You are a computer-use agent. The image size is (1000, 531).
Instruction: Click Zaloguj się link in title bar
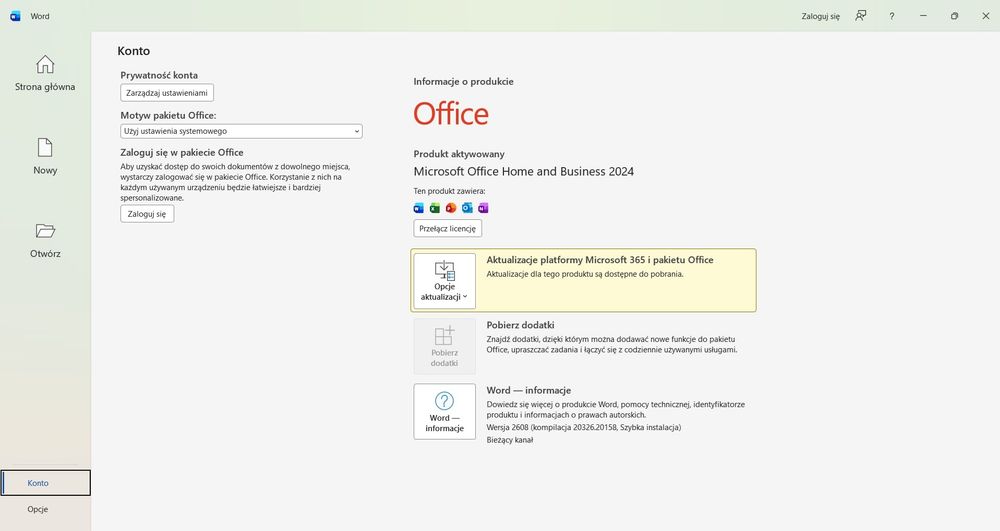click(821, 17)
